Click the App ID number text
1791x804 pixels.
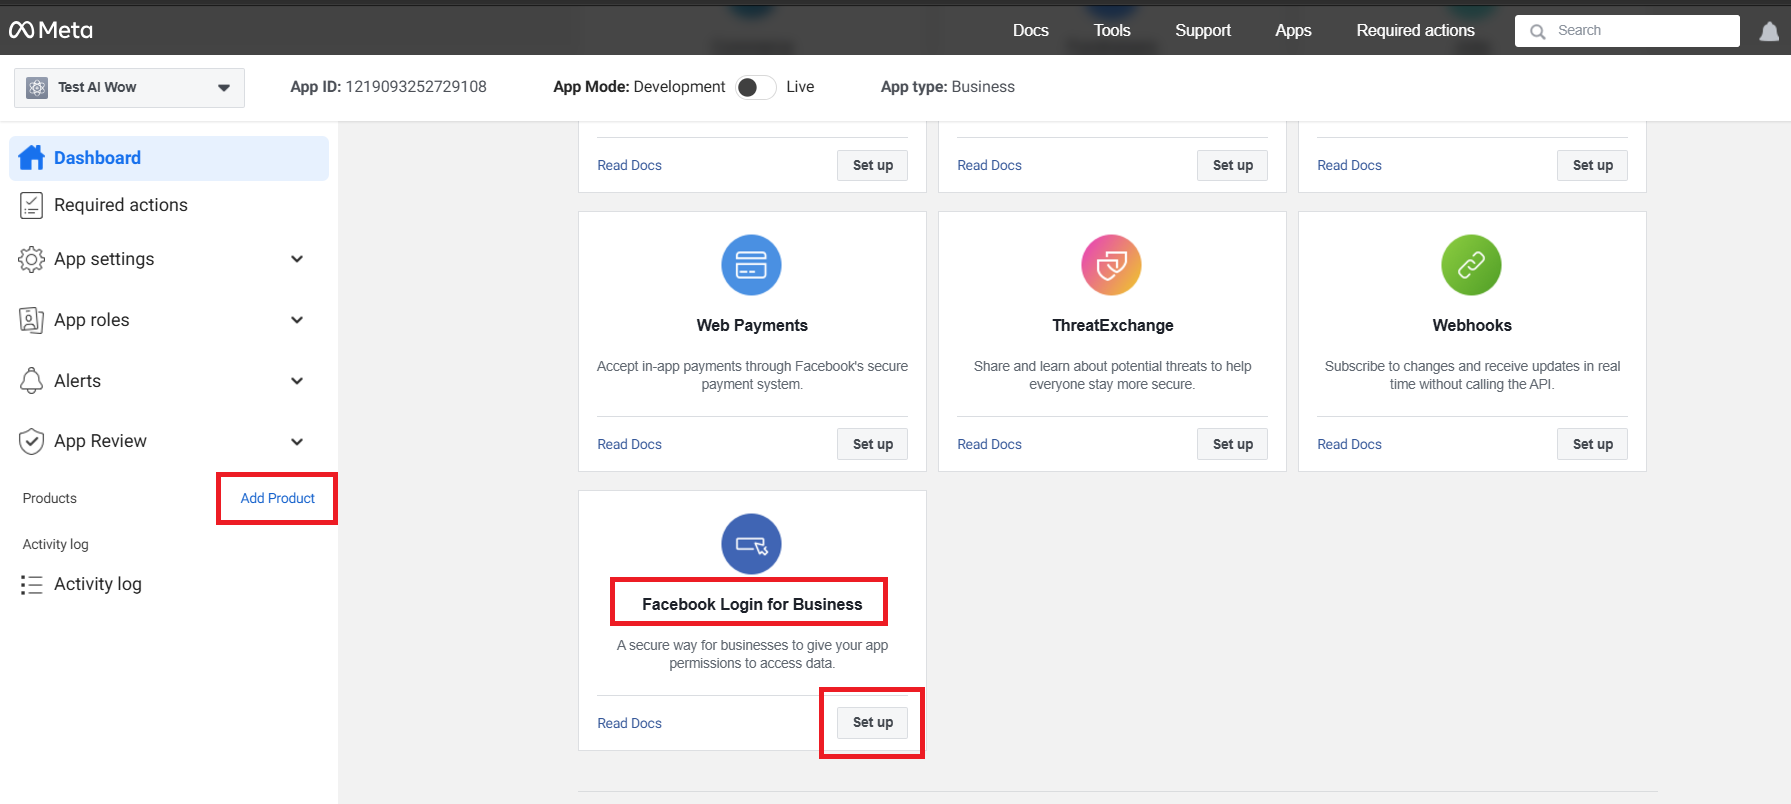pos(416,87)
